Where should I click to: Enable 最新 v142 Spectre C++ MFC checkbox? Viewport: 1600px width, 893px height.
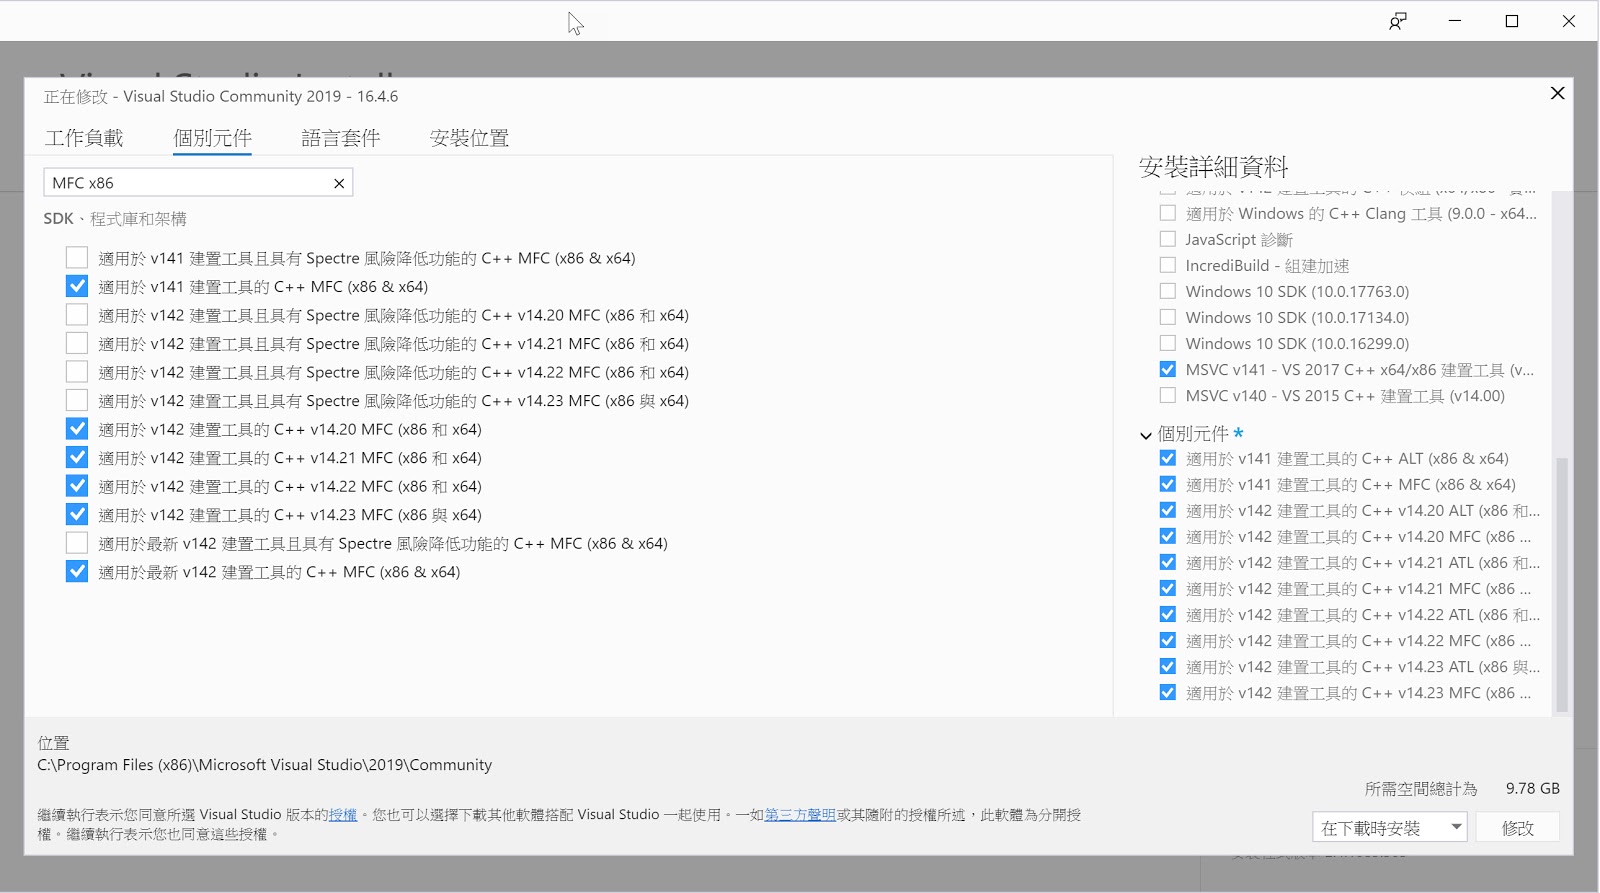click(77, 543)
